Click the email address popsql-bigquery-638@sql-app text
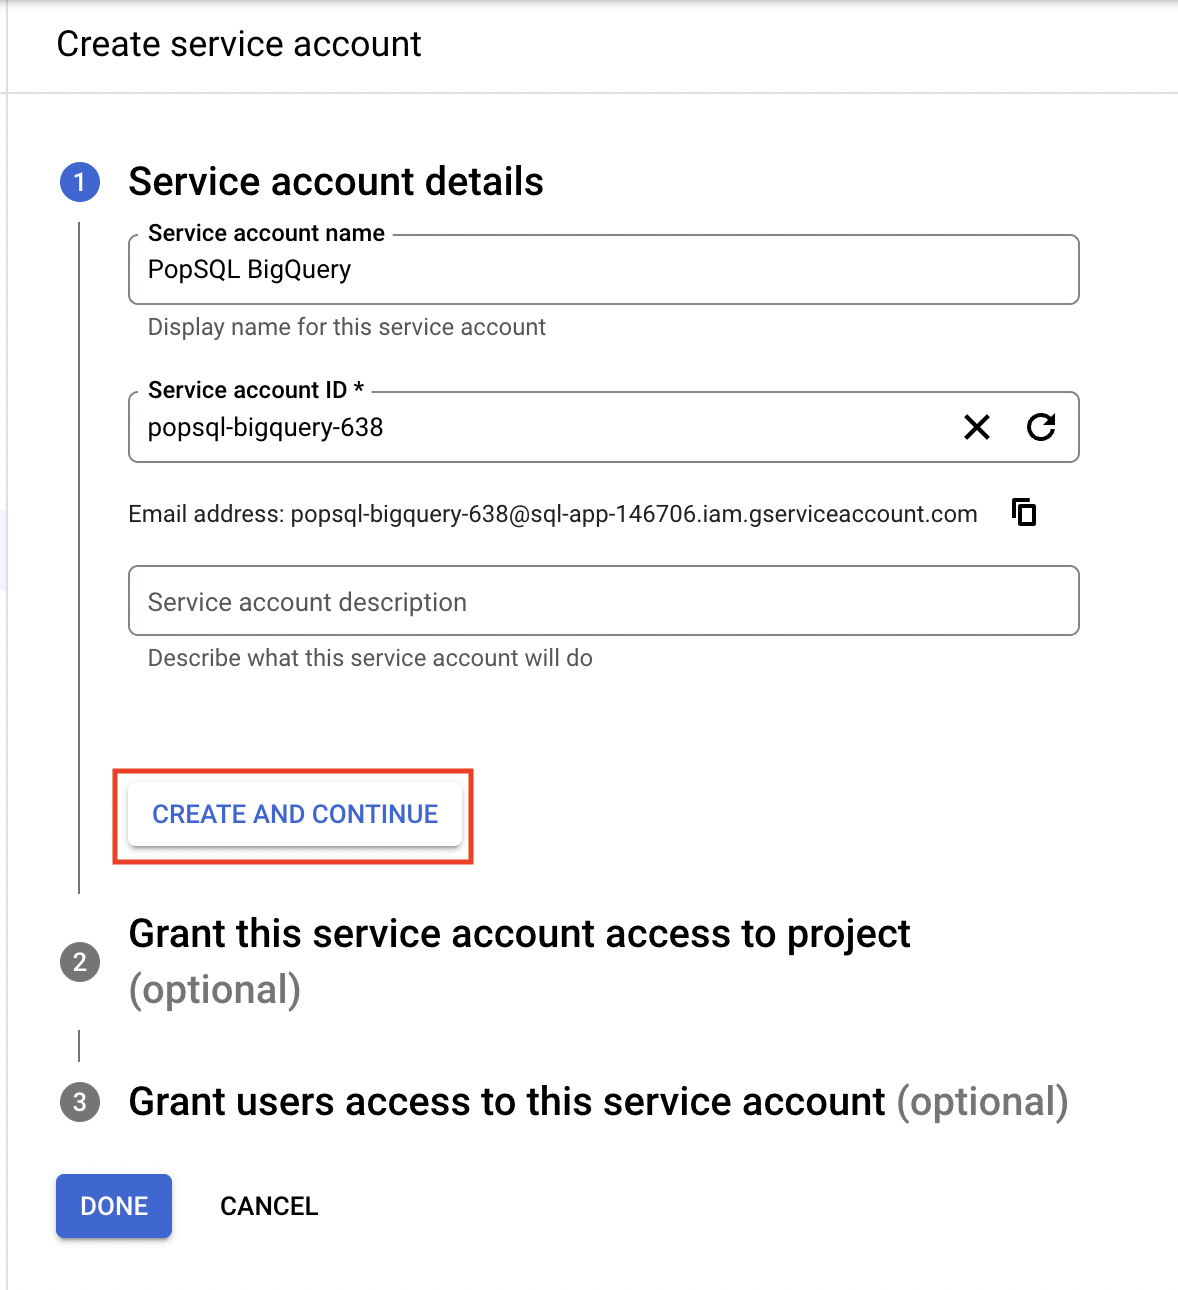 click(x=634, y=514)
